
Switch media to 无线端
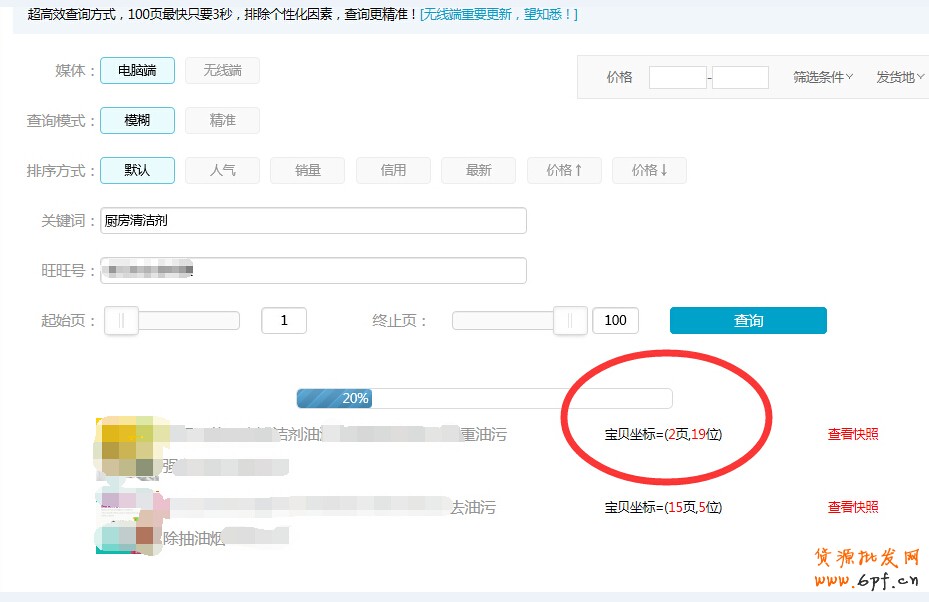222,70
